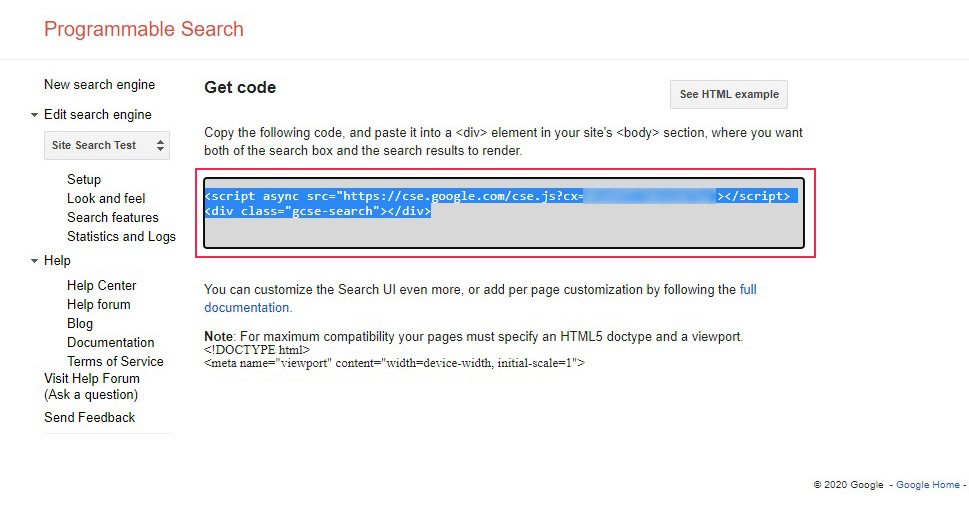Image resolution: width=969 pixels, height=518 pixels.
Task: Click Send Feedback in sidebar
Action: [90, 418]
